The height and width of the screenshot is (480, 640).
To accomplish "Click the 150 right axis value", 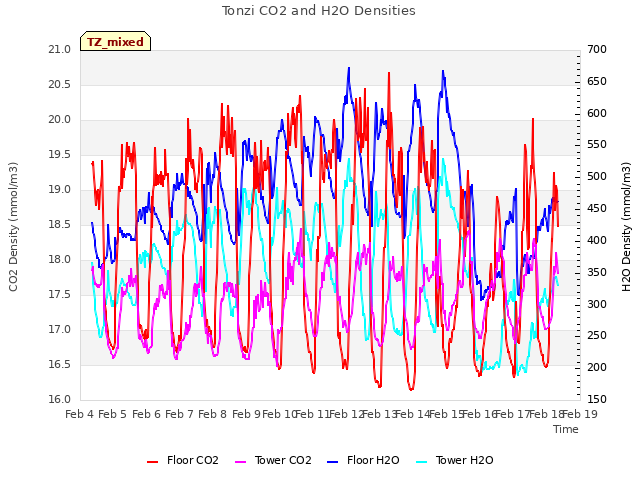I will 597,400.
